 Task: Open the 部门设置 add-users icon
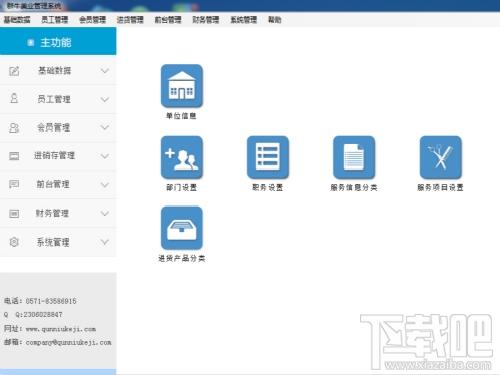click(182, 157)
